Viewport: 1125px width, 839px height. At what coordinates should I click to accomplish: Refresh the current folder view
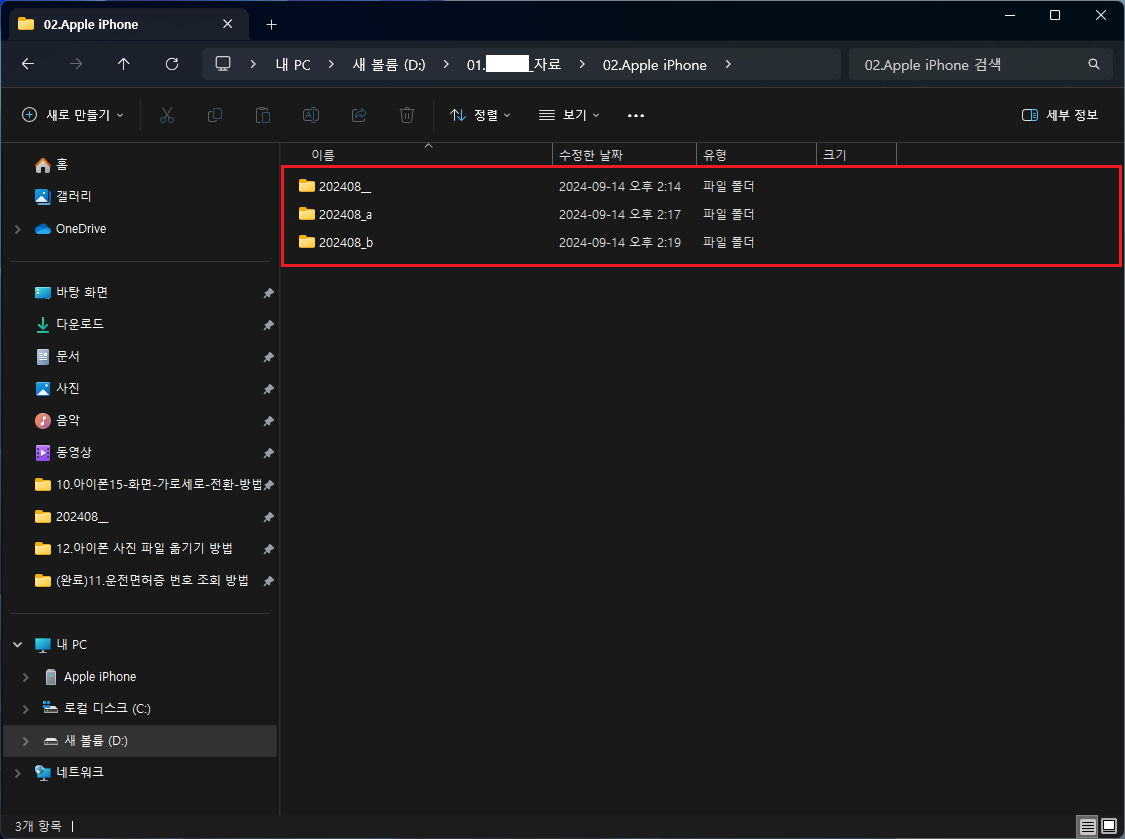point(171,64)
